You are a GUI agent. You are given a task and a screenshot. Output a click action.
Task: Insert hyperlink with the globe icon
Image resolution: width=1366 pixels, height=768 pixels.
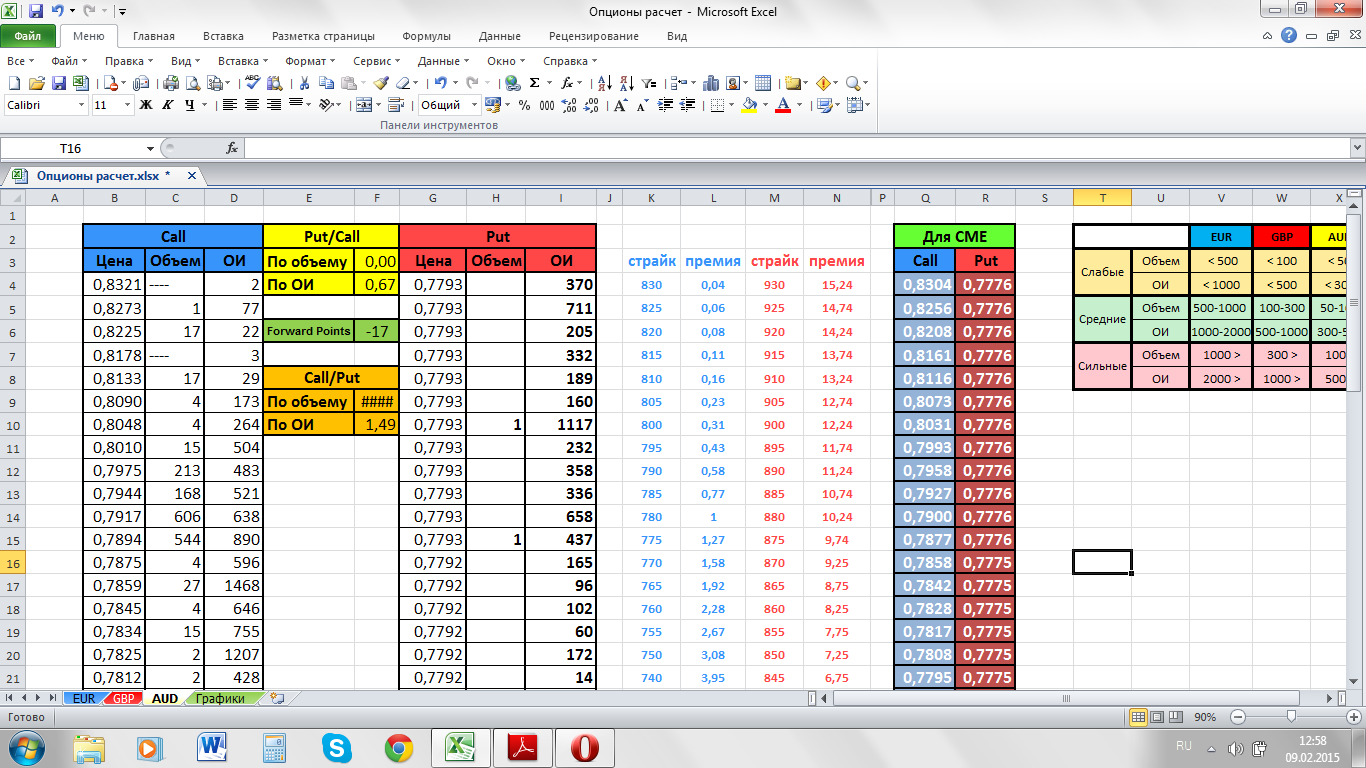point(512,84)
